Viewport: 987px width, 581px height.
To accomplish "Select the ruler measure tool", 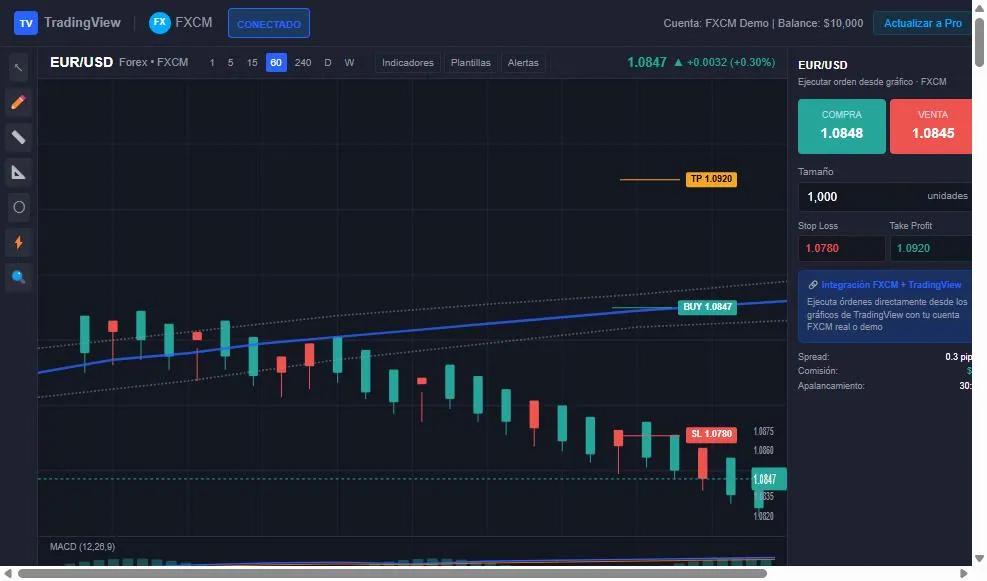I will tap(18, 137).
